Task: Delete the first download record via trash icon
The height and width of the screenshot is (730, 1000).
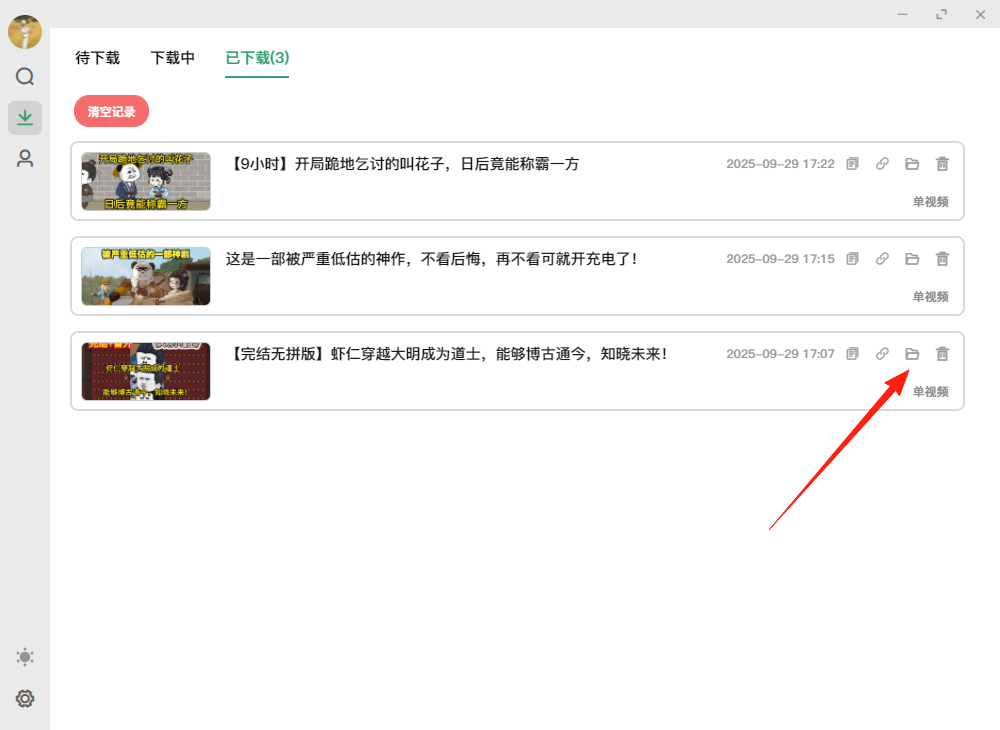Action: pyautogui.click(x=941, y=163)
